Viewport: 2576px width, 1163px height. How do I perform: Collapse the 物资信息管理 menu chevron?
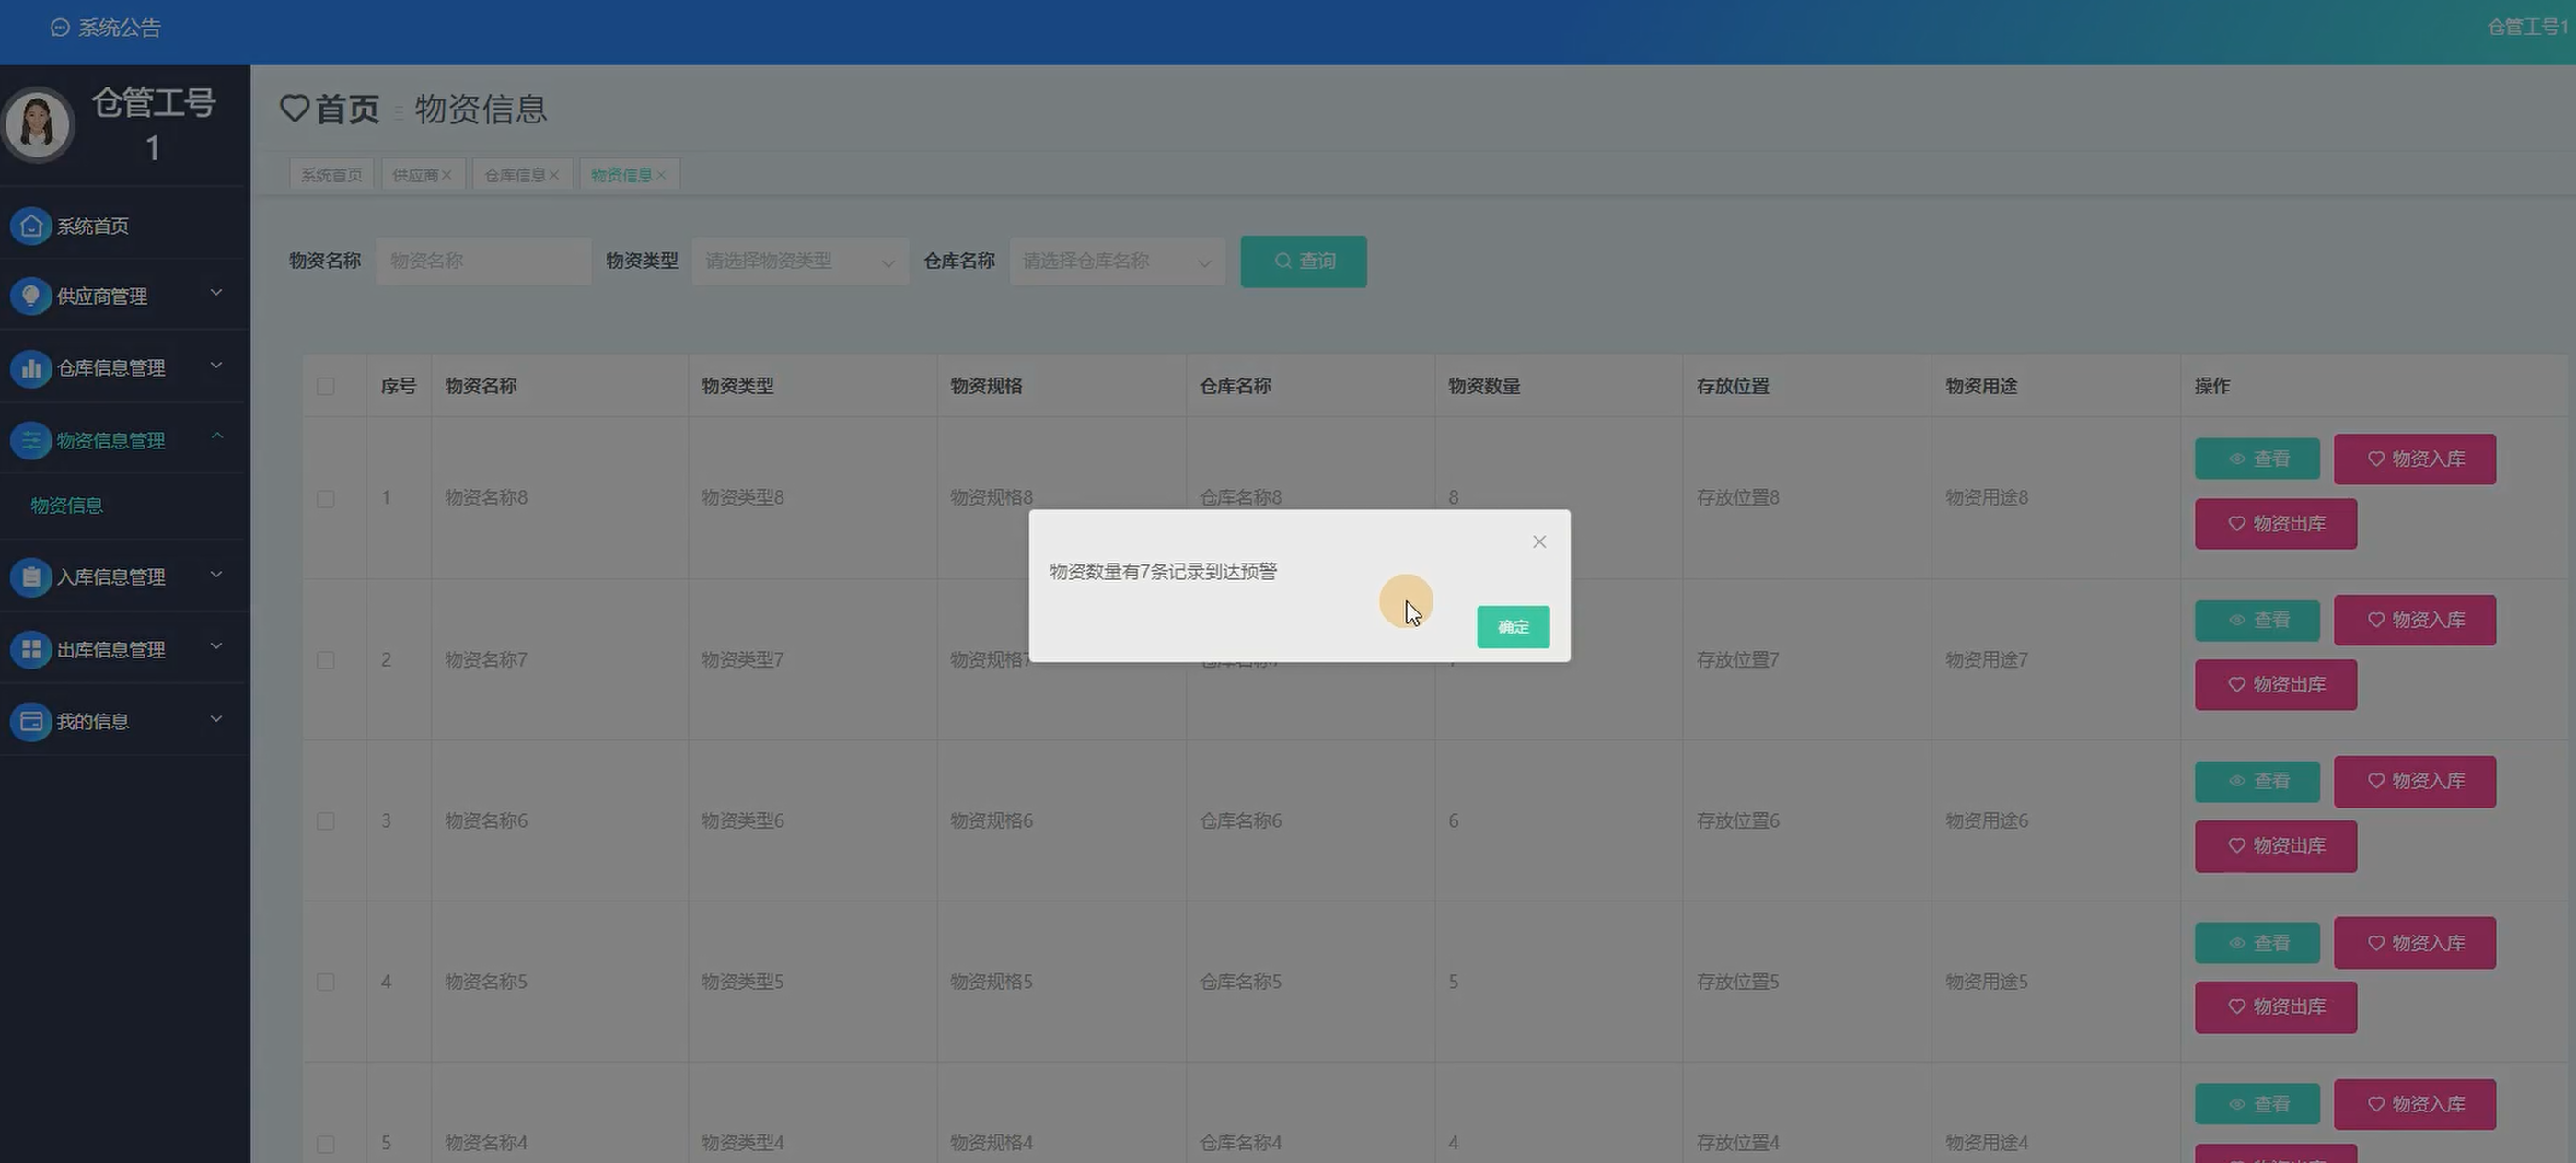[216, 436]
